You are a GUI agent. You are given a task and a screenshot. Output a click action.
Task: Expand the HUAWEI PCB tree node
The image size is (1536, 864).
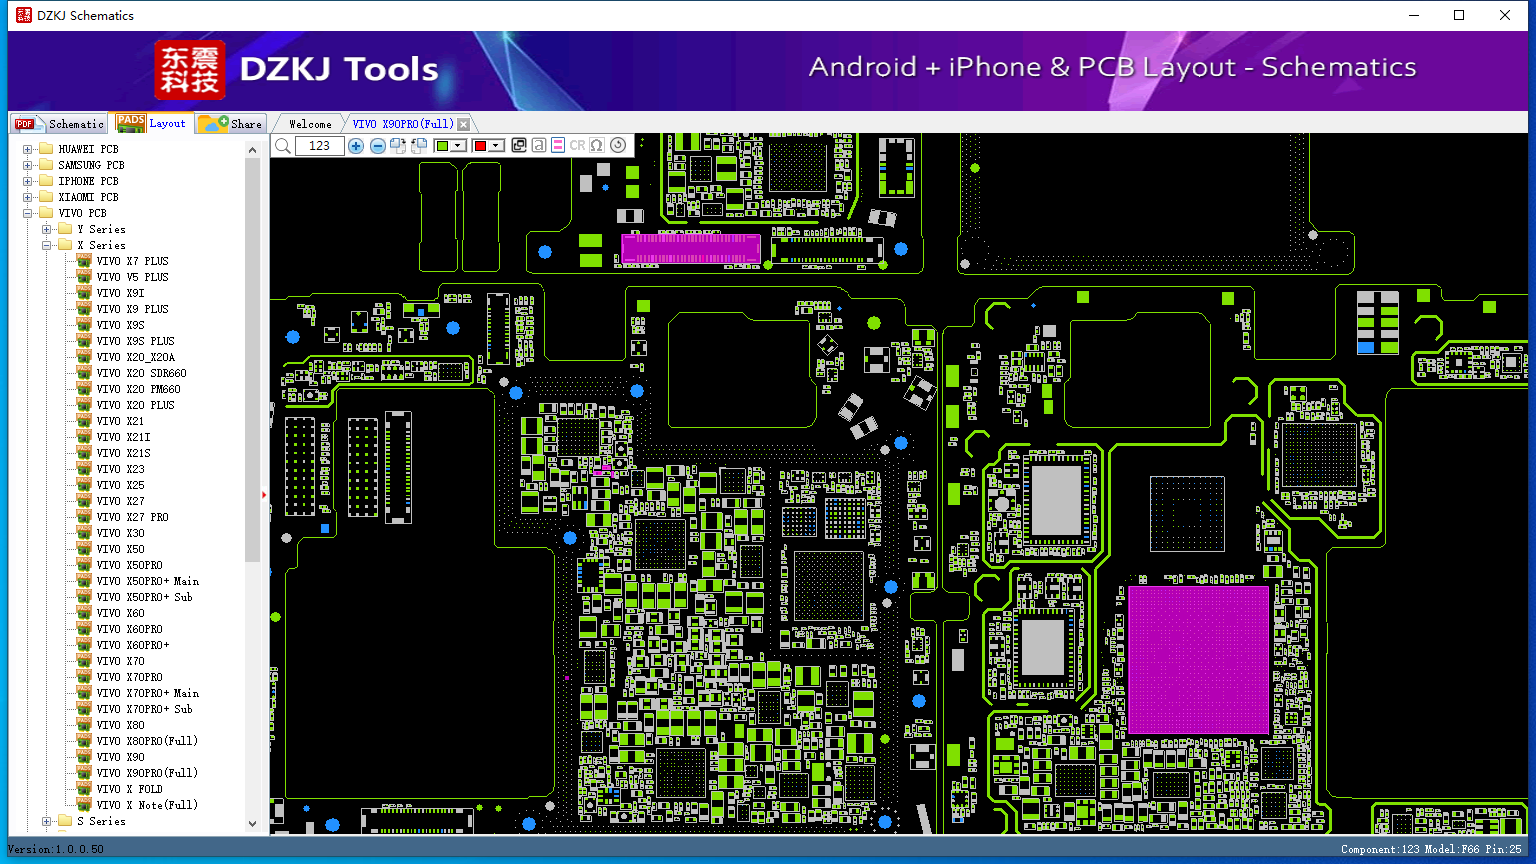click(28, 149)
